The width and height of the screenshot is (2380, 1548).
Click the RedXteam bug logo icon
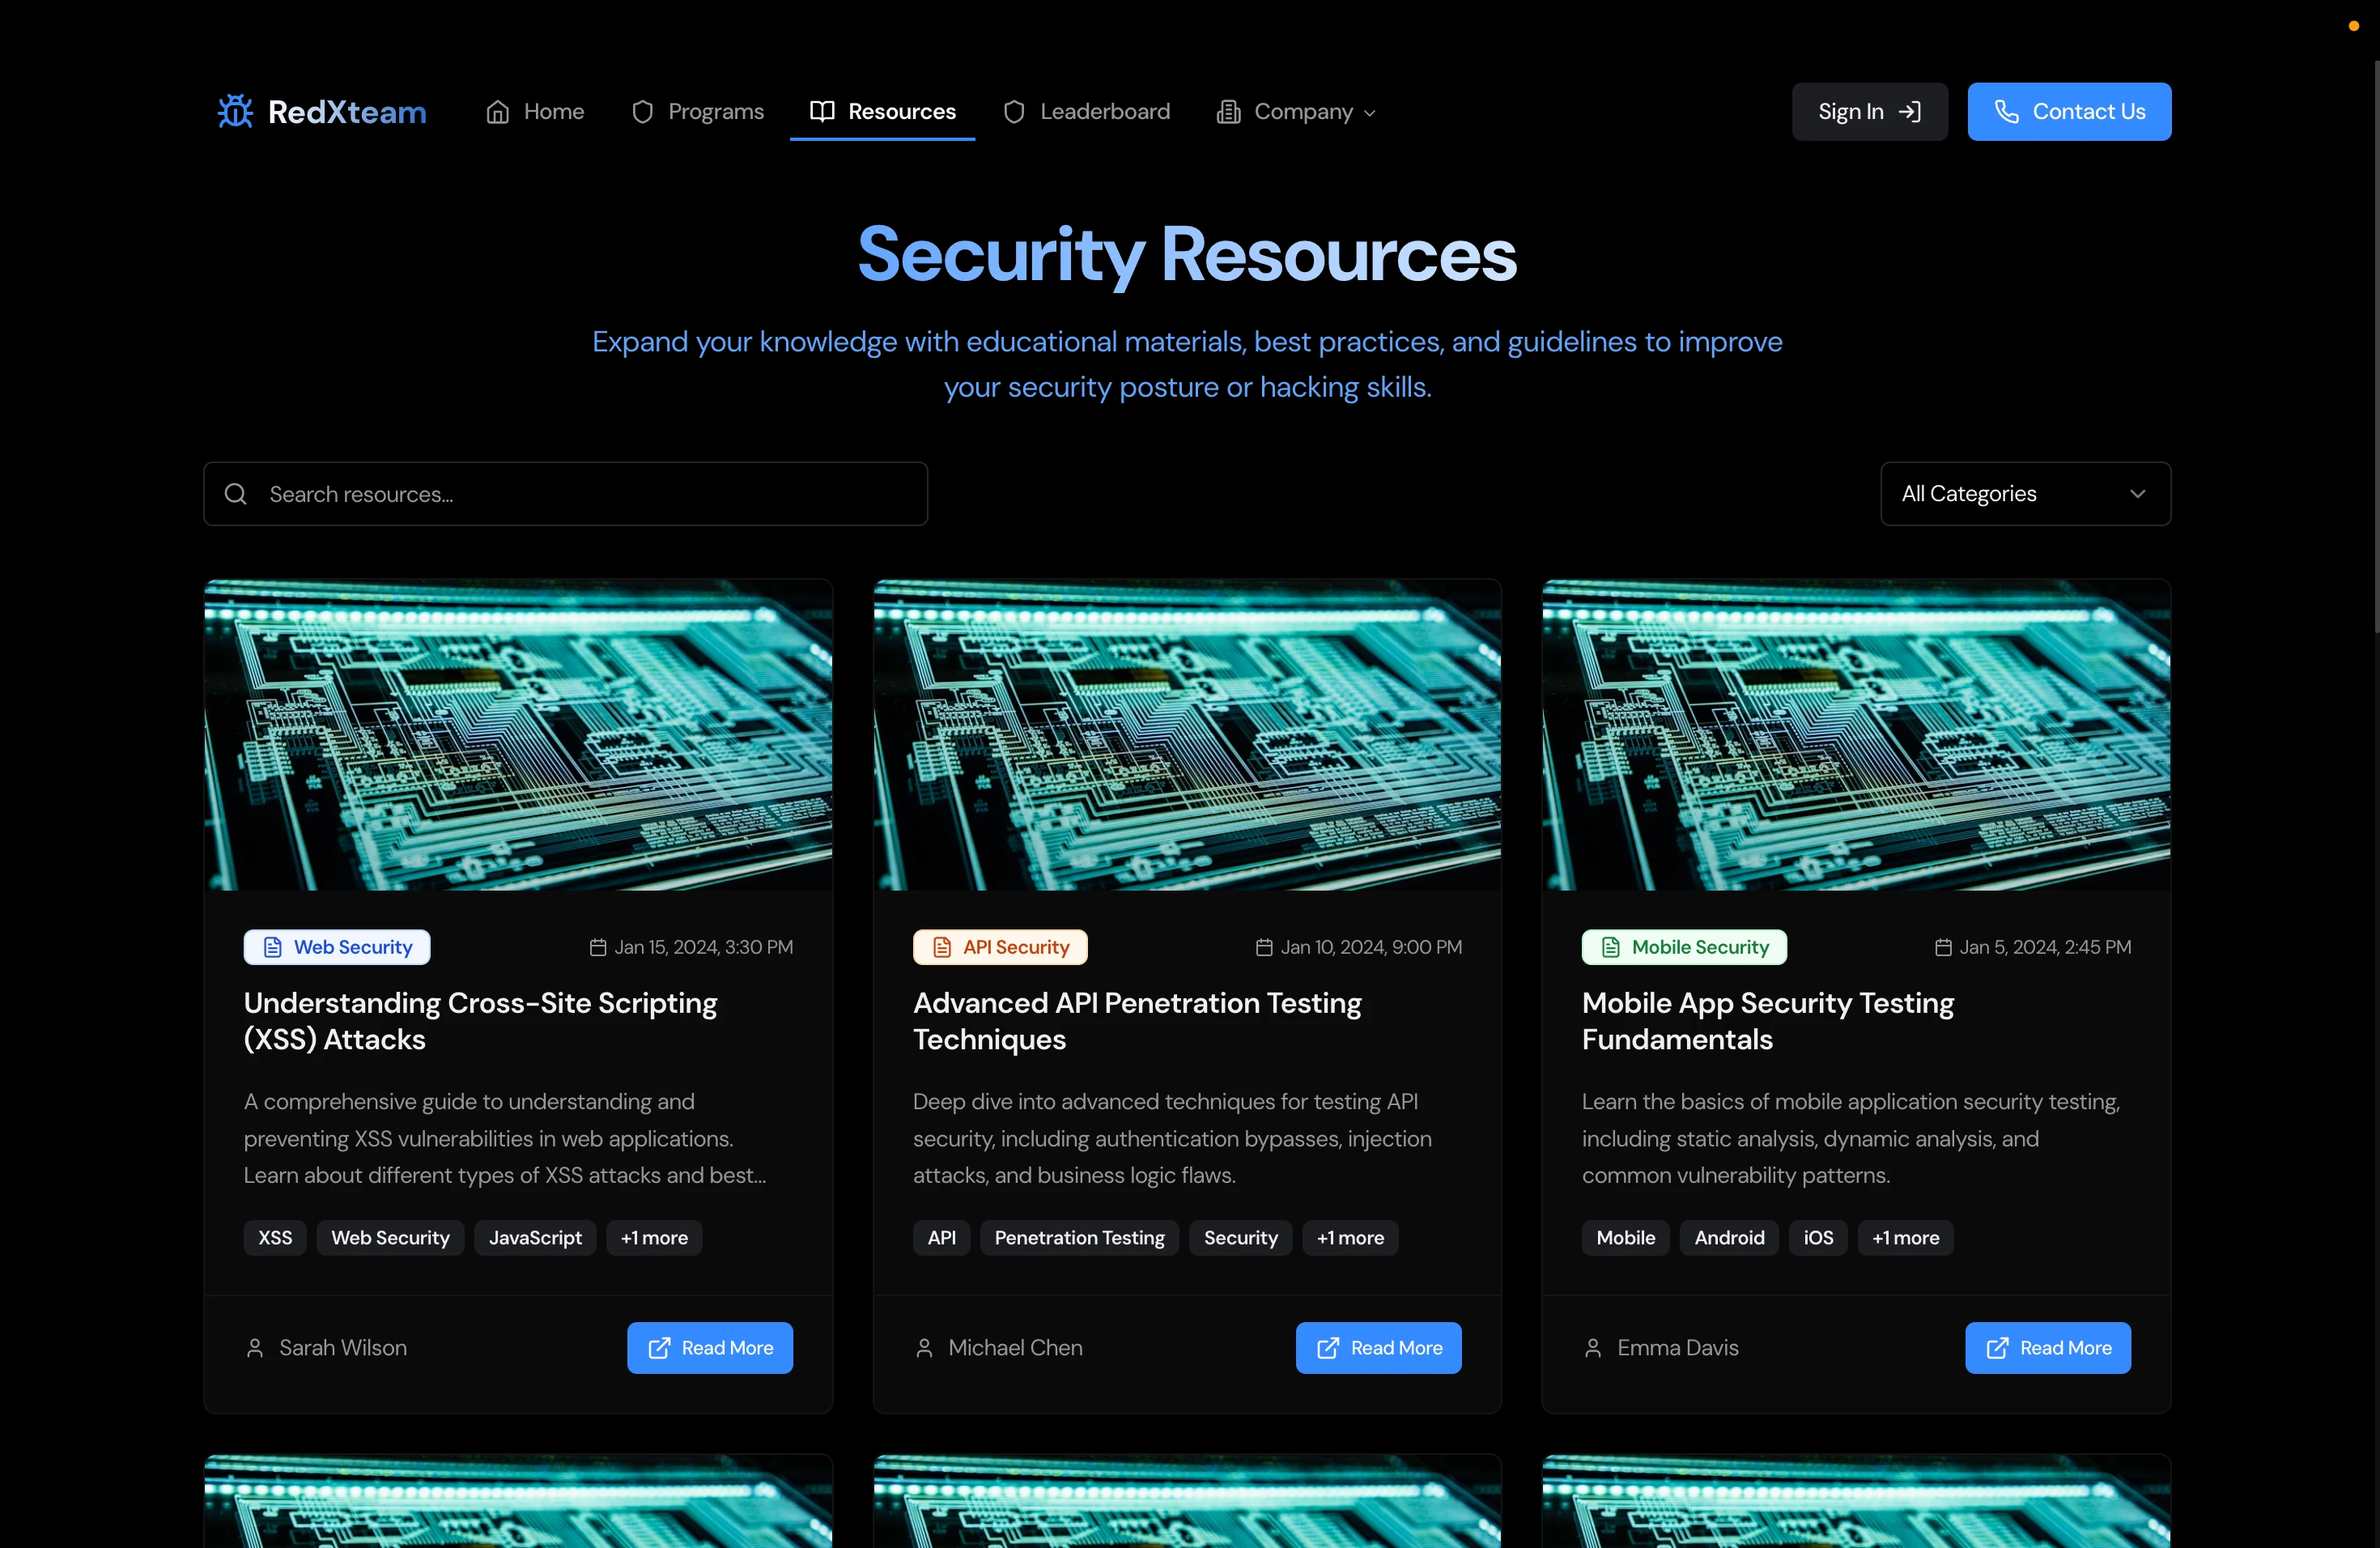[x=236, y=111]
